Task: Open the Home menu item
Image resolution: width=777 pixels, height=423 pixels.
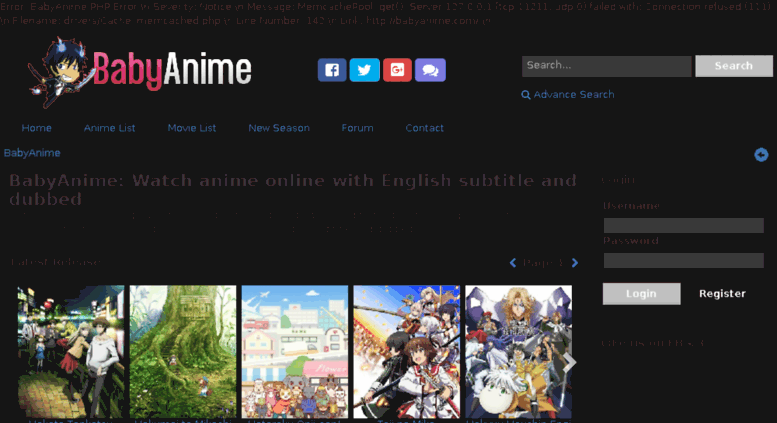Action: click(x=37, y=128)
